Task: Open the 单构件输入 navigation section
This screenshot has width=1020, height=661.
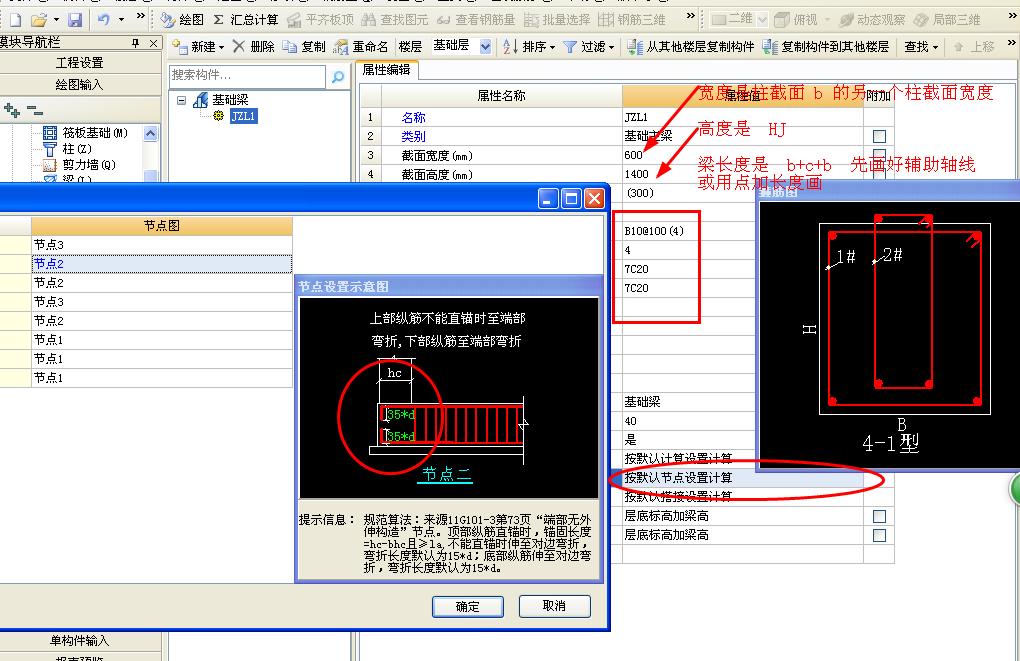Action: pos(80,641)
